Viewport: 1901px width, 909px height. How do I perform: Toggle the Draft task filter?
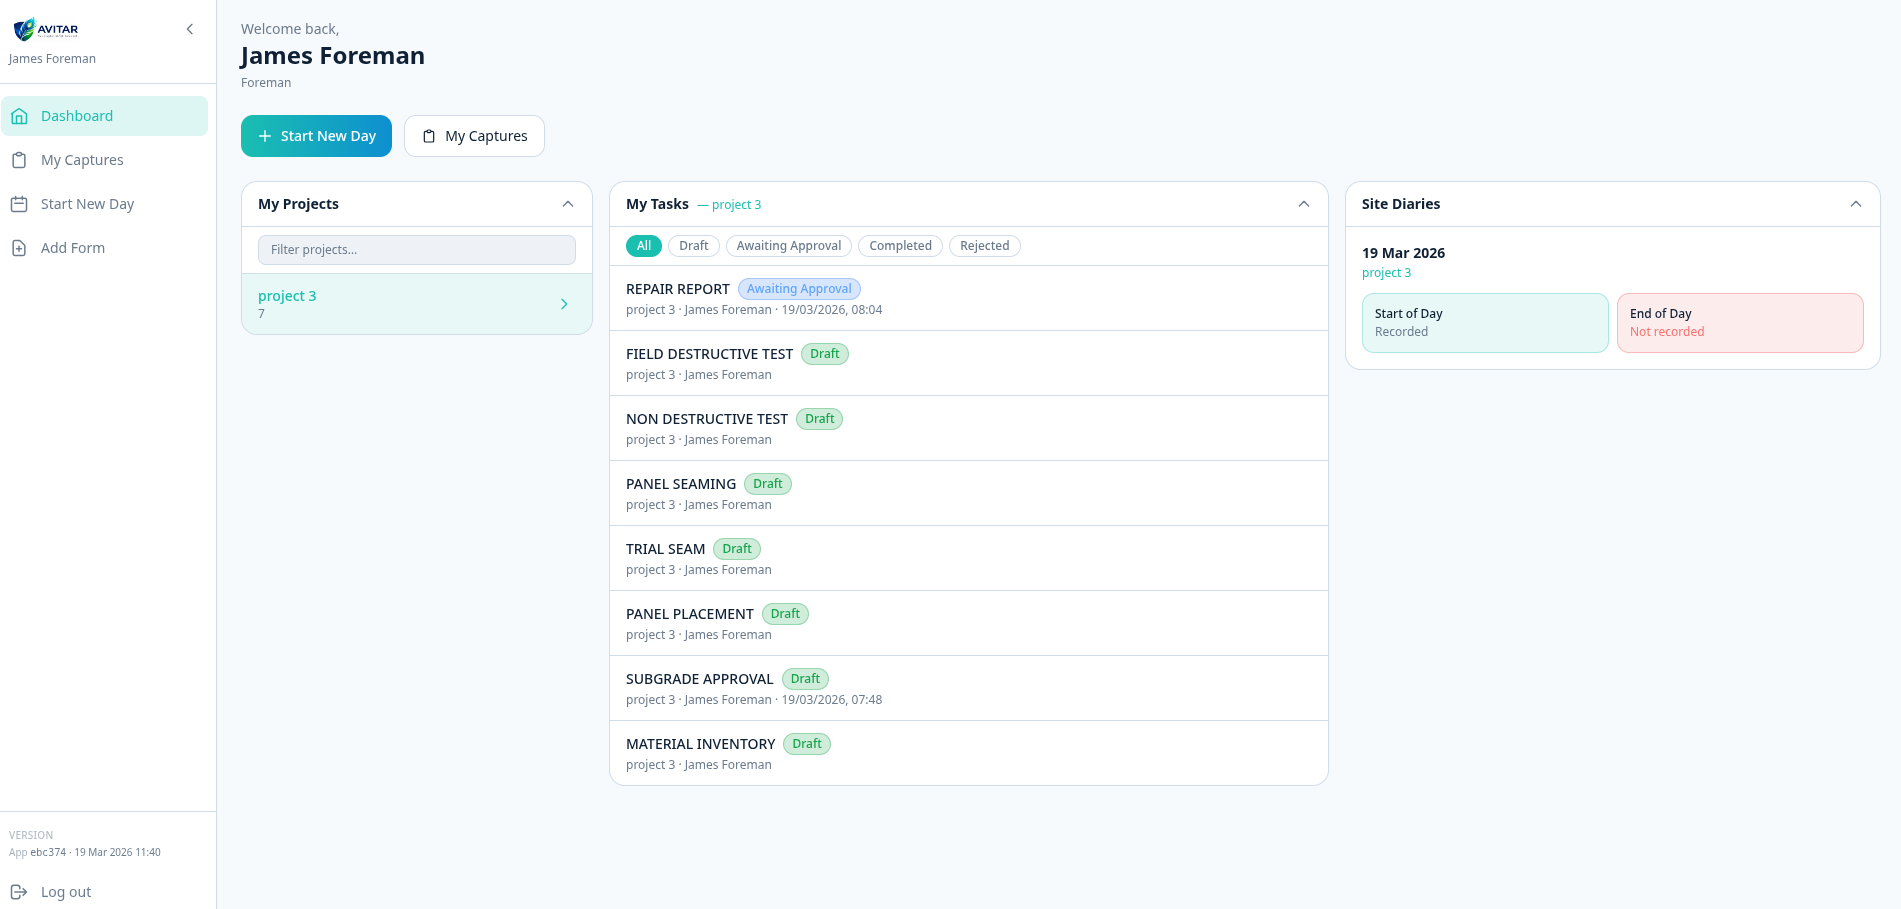[693, 245]
